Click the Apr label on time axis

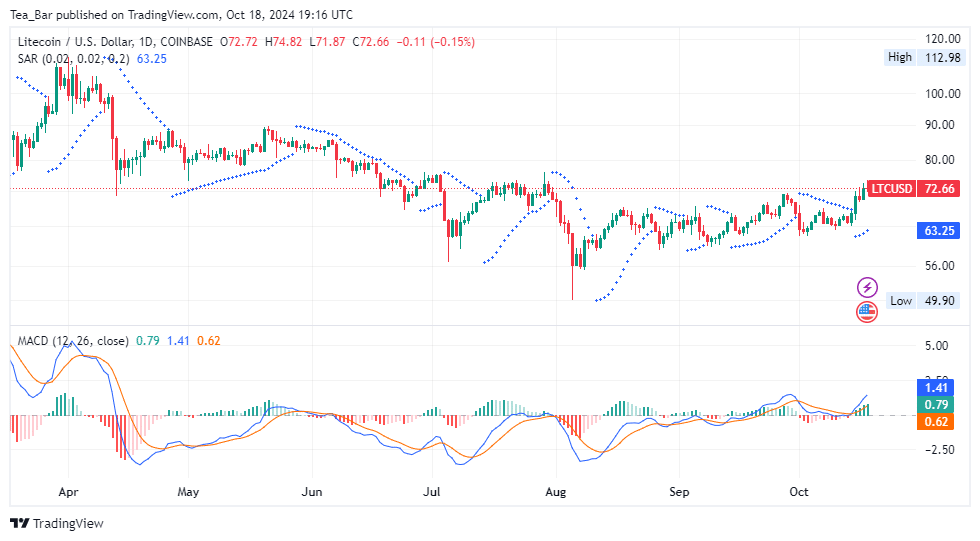tap(68, 492)
